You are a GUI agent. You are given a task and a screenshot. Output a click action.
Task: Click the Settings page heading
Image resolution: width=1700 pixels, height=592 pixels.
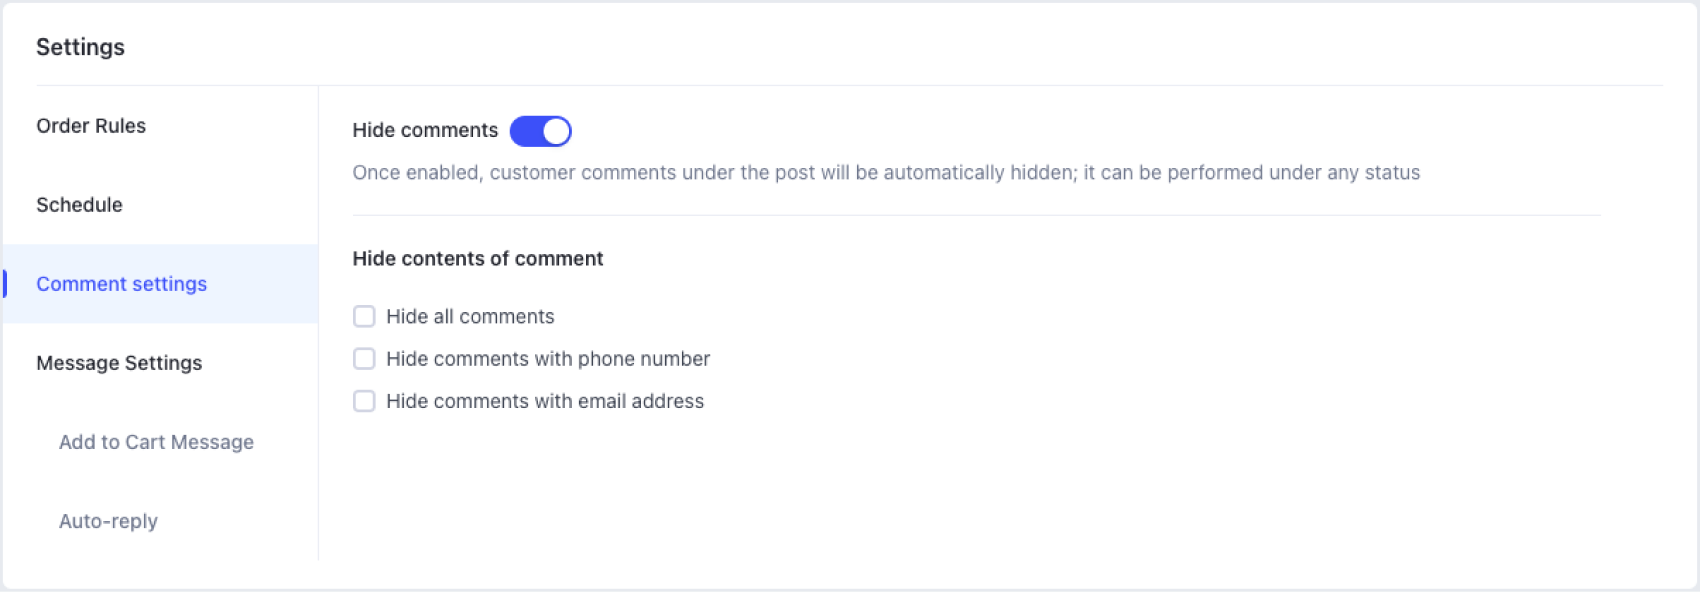click(x=80, y=47)
